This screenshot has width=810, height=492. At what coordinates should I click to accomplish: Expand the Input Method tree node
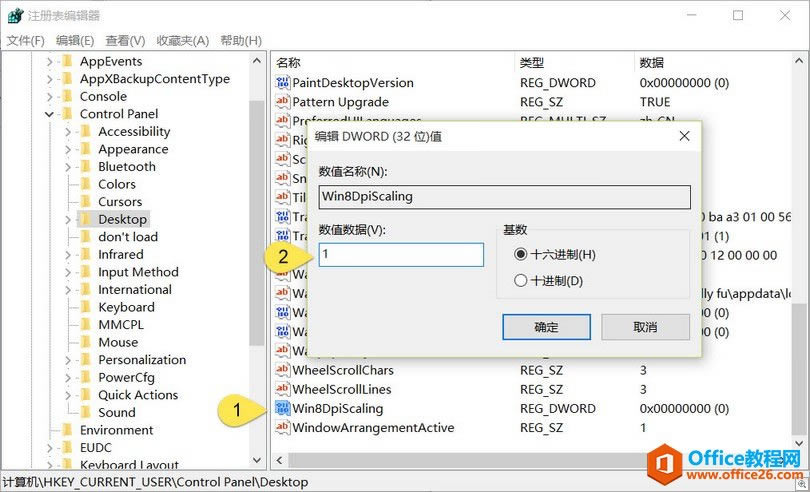(x=68, y=272)
